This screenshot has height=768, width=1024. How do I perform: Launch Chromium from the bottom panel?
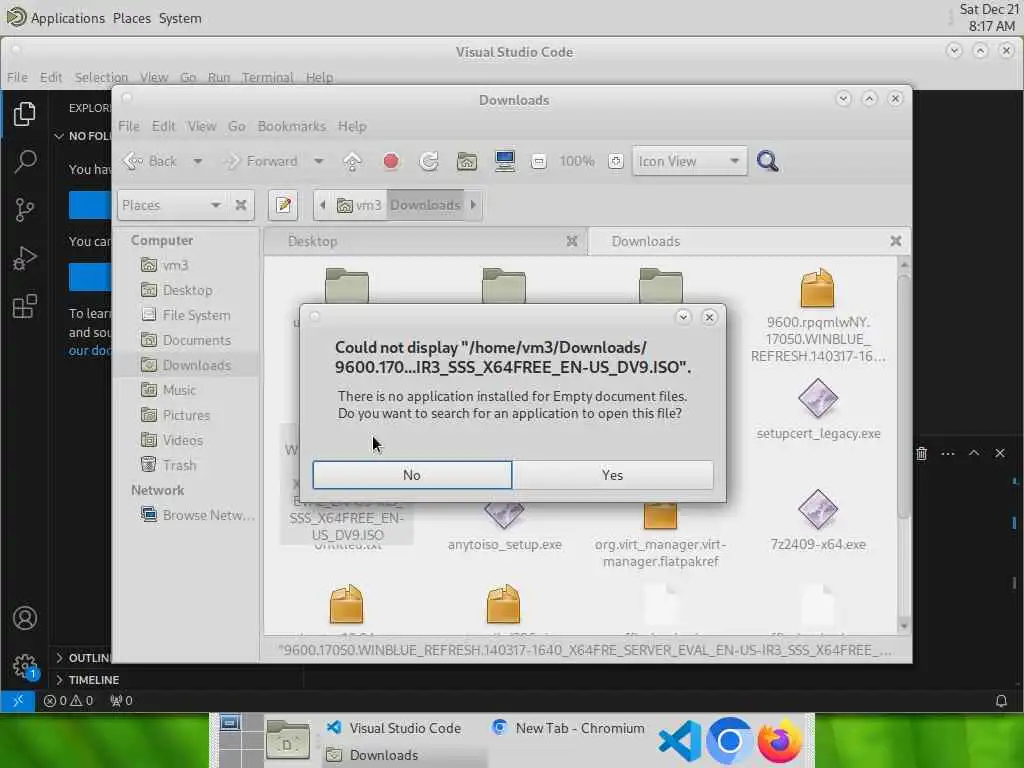729,741
